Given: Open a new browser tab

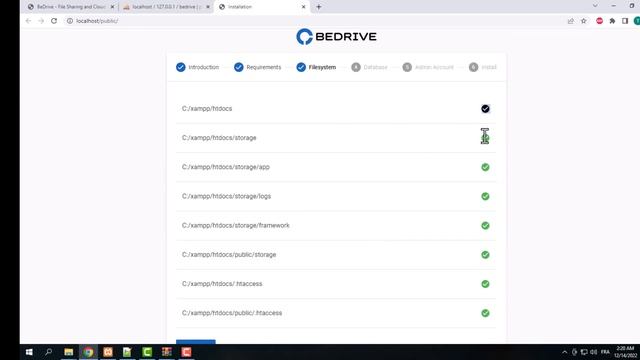Looking at the screenshot, I should coord(319,7).
